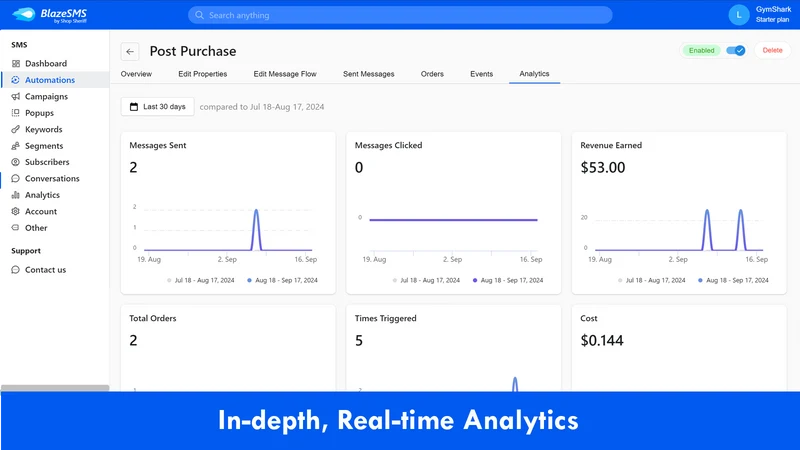Click the Segments sidebar icon

pyautogui.click(x=16, y=146)
